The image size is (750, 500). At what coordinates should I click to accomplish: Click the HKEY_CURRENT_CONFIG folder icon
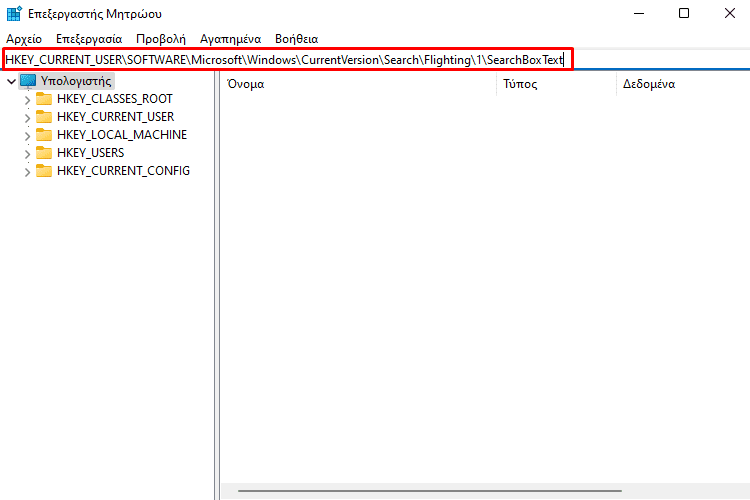[44, 170]
